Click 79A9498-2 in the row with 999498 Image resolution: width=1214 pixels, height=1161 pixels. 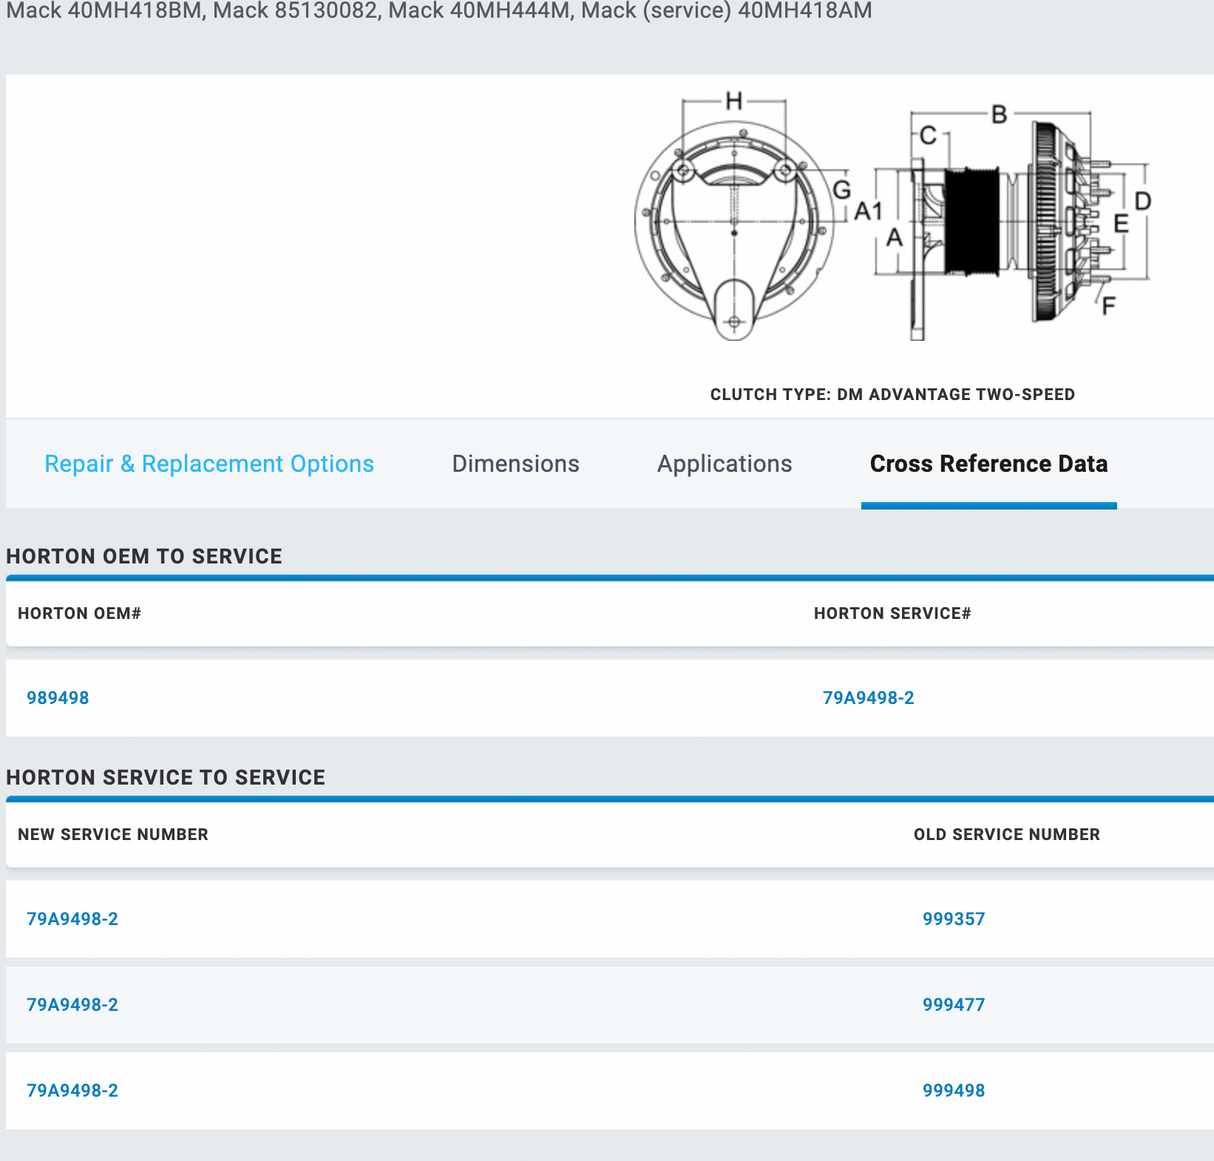tap(72, 1091)
